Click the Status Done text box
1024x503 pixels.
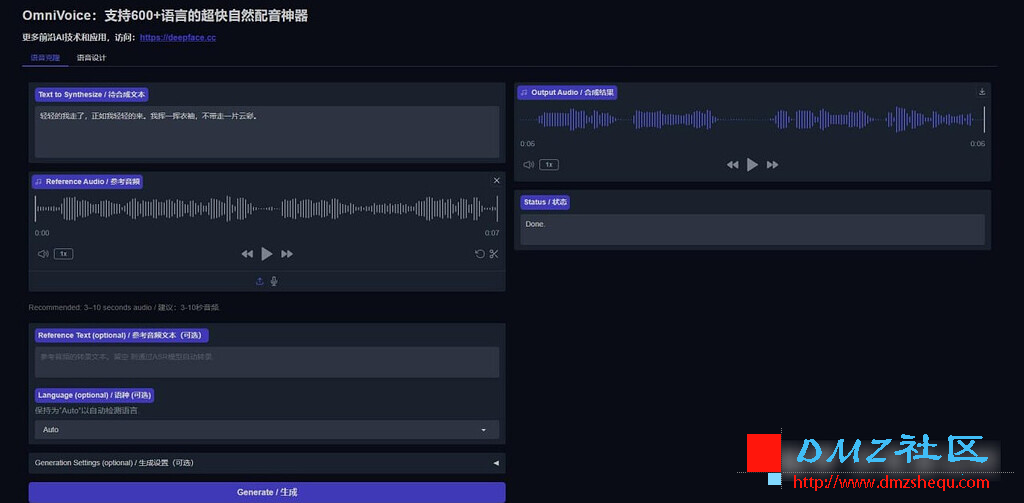click(x=752, y=229)
